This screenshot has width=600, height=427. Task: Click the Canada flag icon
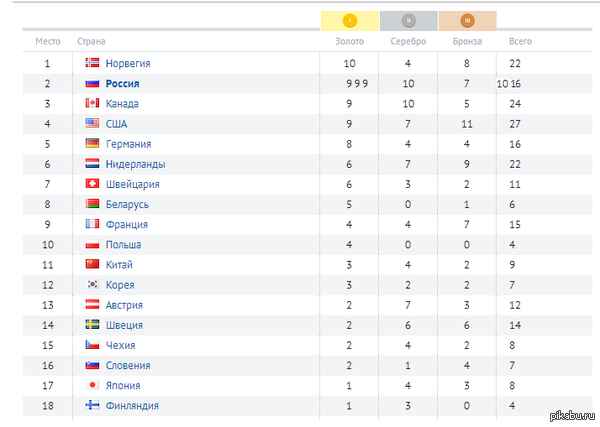tap(92, 103)
